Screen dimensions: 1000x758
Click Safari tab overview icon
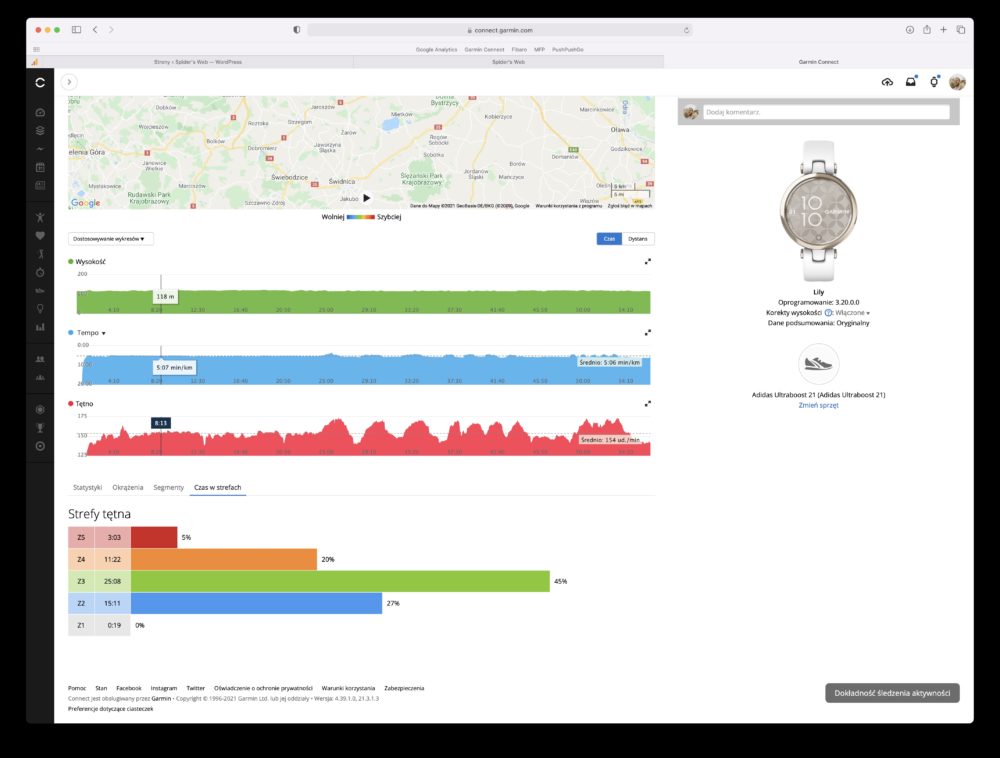click(960, 29)
